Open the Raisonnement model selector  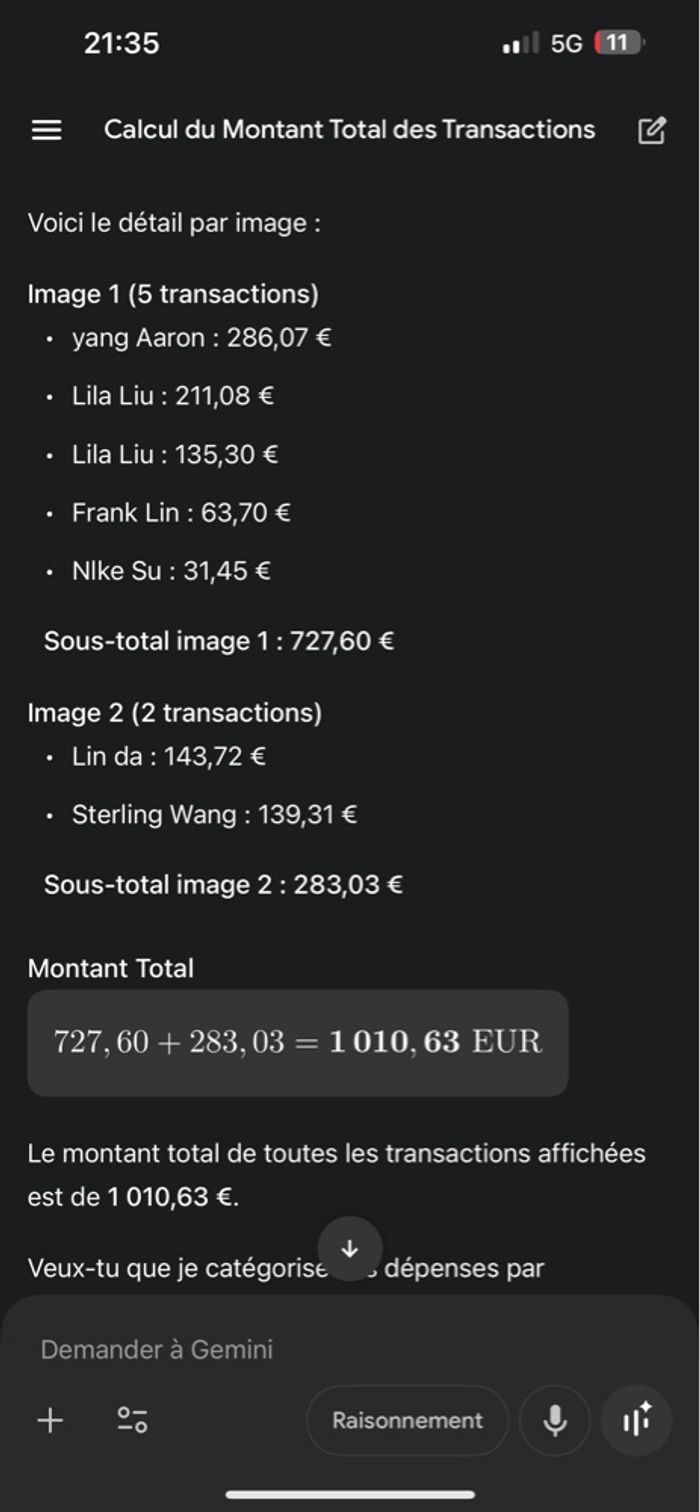point(407,1420)
